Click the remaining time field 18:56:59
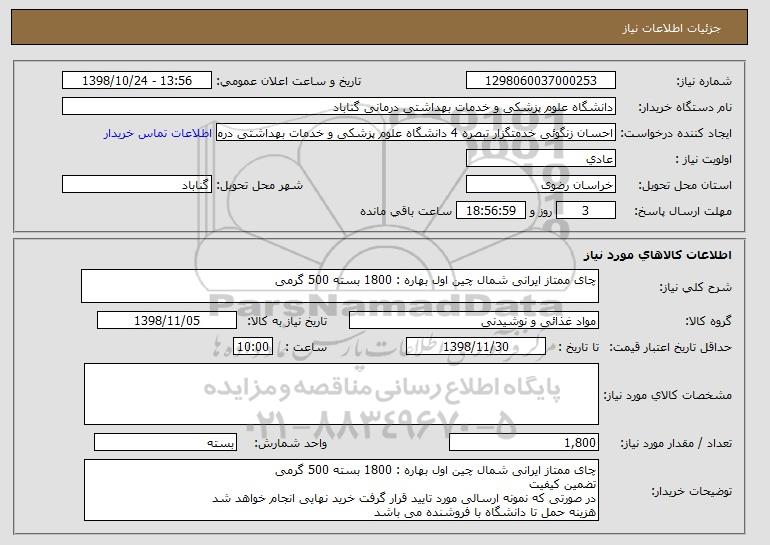Screen dimensions: 770x545 coord(491,211)
